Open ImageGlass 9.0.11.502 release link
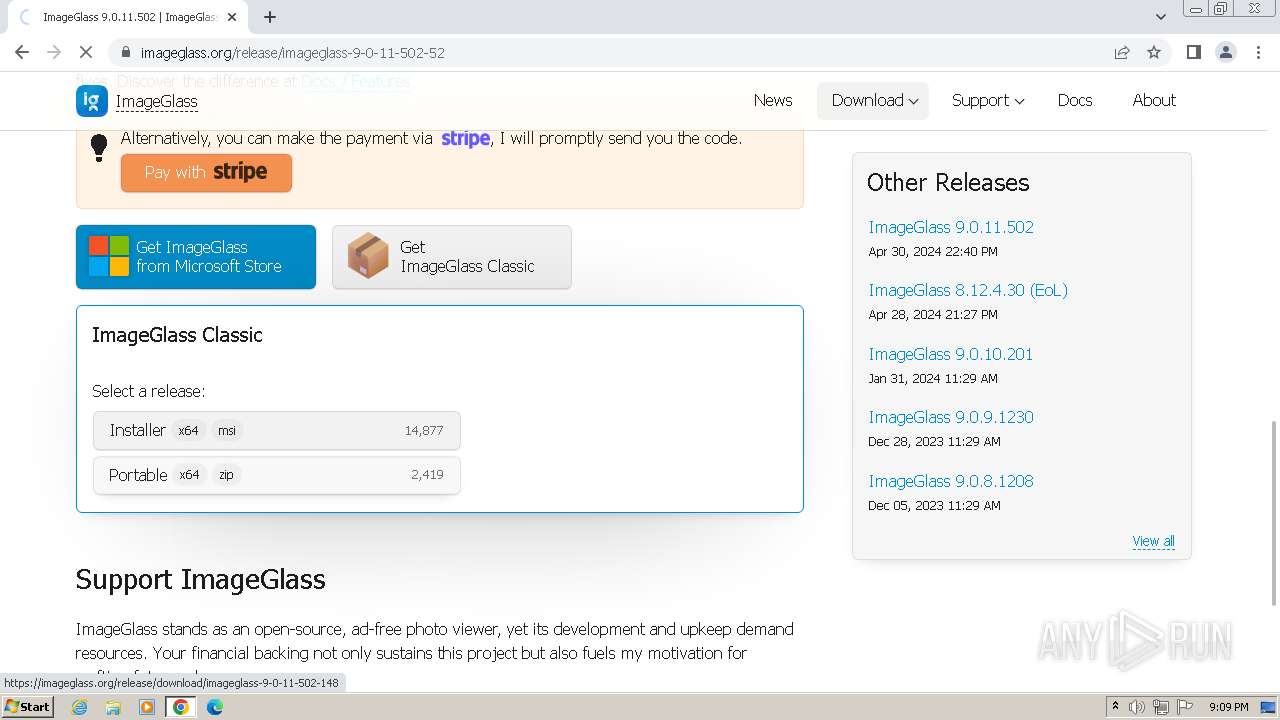Viewport: 1280px width, 720px height. (x=951, y=227)
